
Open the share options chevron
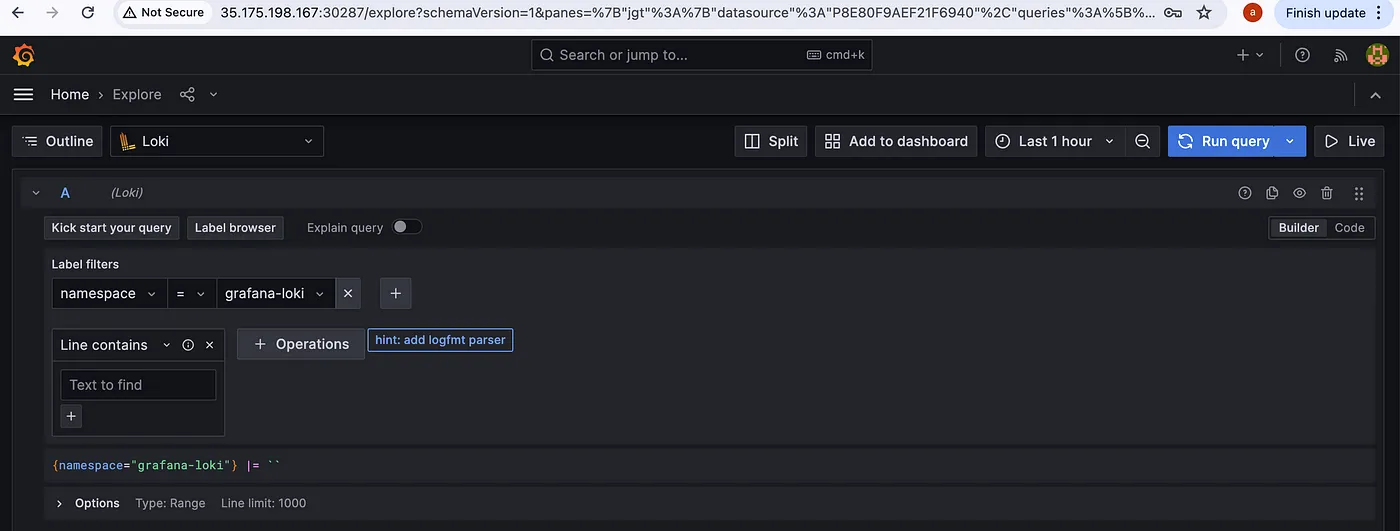[x=213, y=94]
